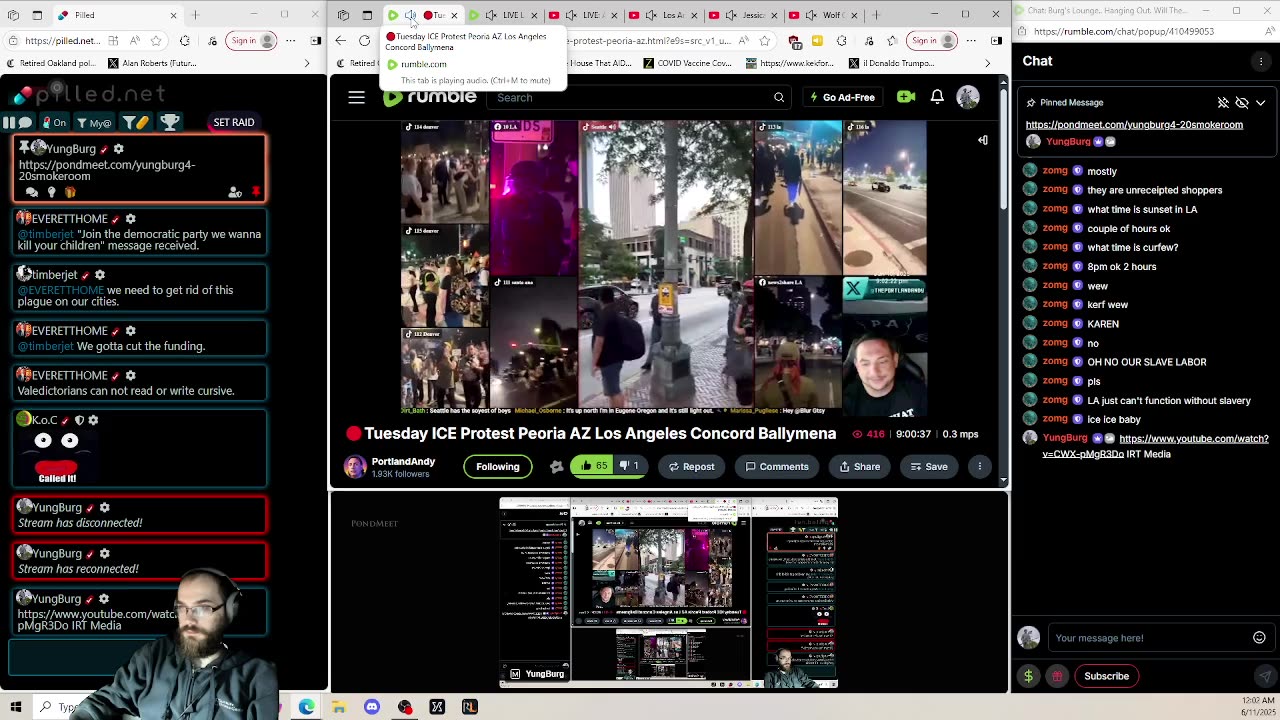Open new tab in Pilled window
Viewport: 1280px width, 720px height.
point(196,15)
